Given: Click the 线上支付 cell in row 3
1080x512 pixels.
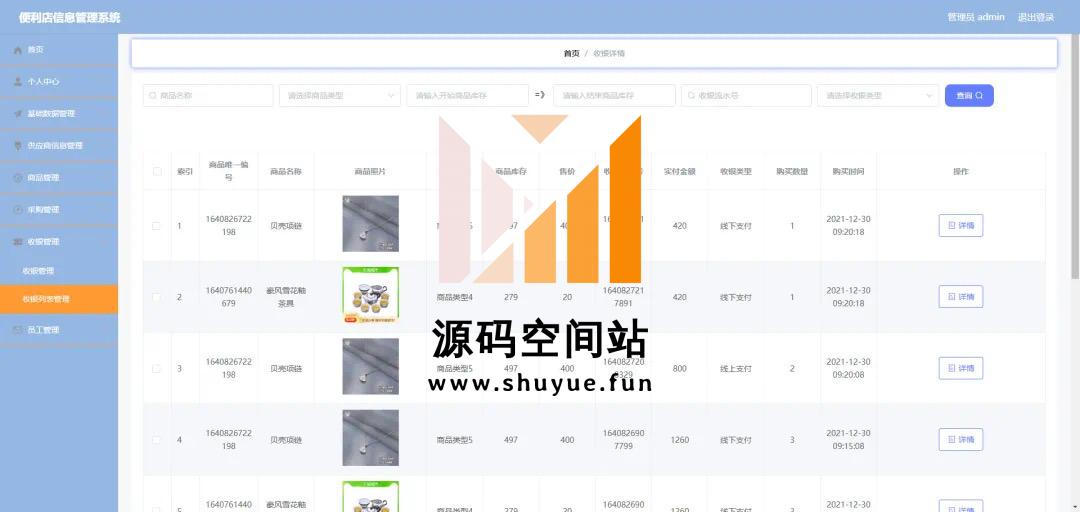Looking at the screenshot, I should (736, 369).
